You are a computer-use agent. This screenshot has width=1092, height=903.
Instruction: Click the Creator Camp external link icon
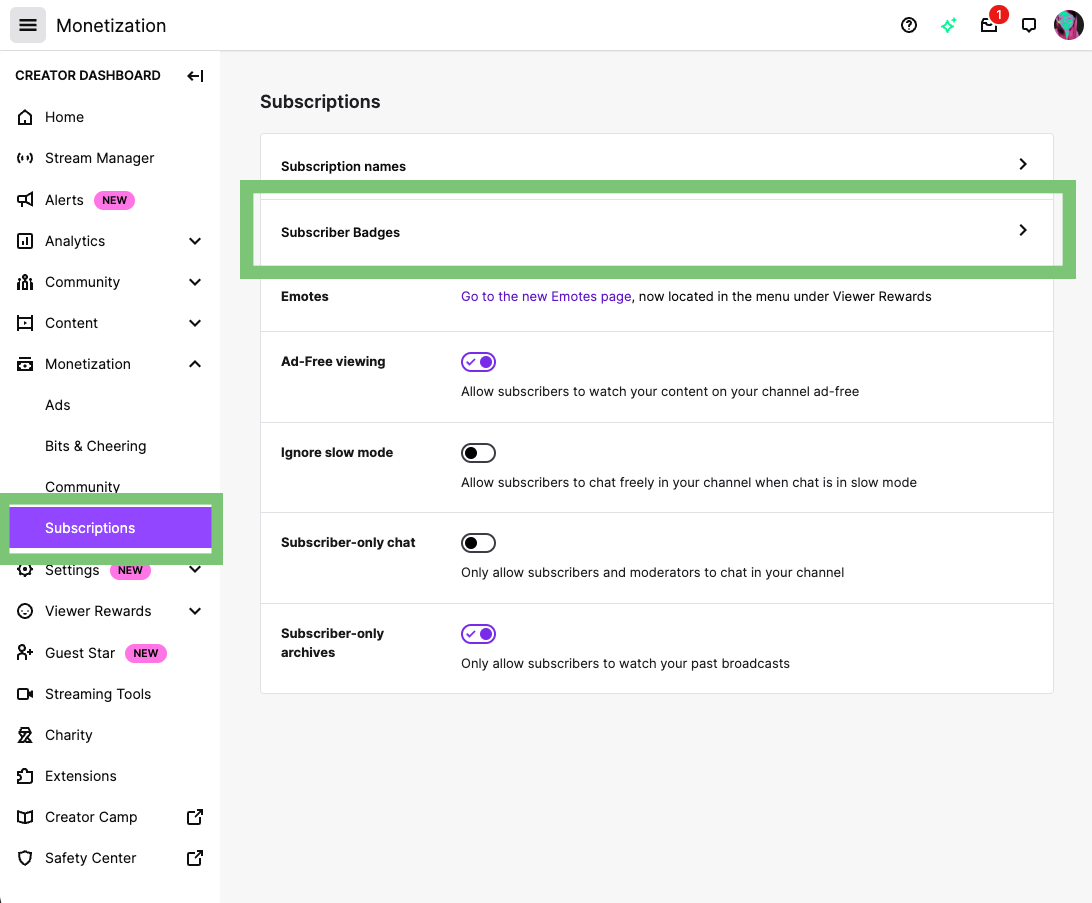coord(195,817)
